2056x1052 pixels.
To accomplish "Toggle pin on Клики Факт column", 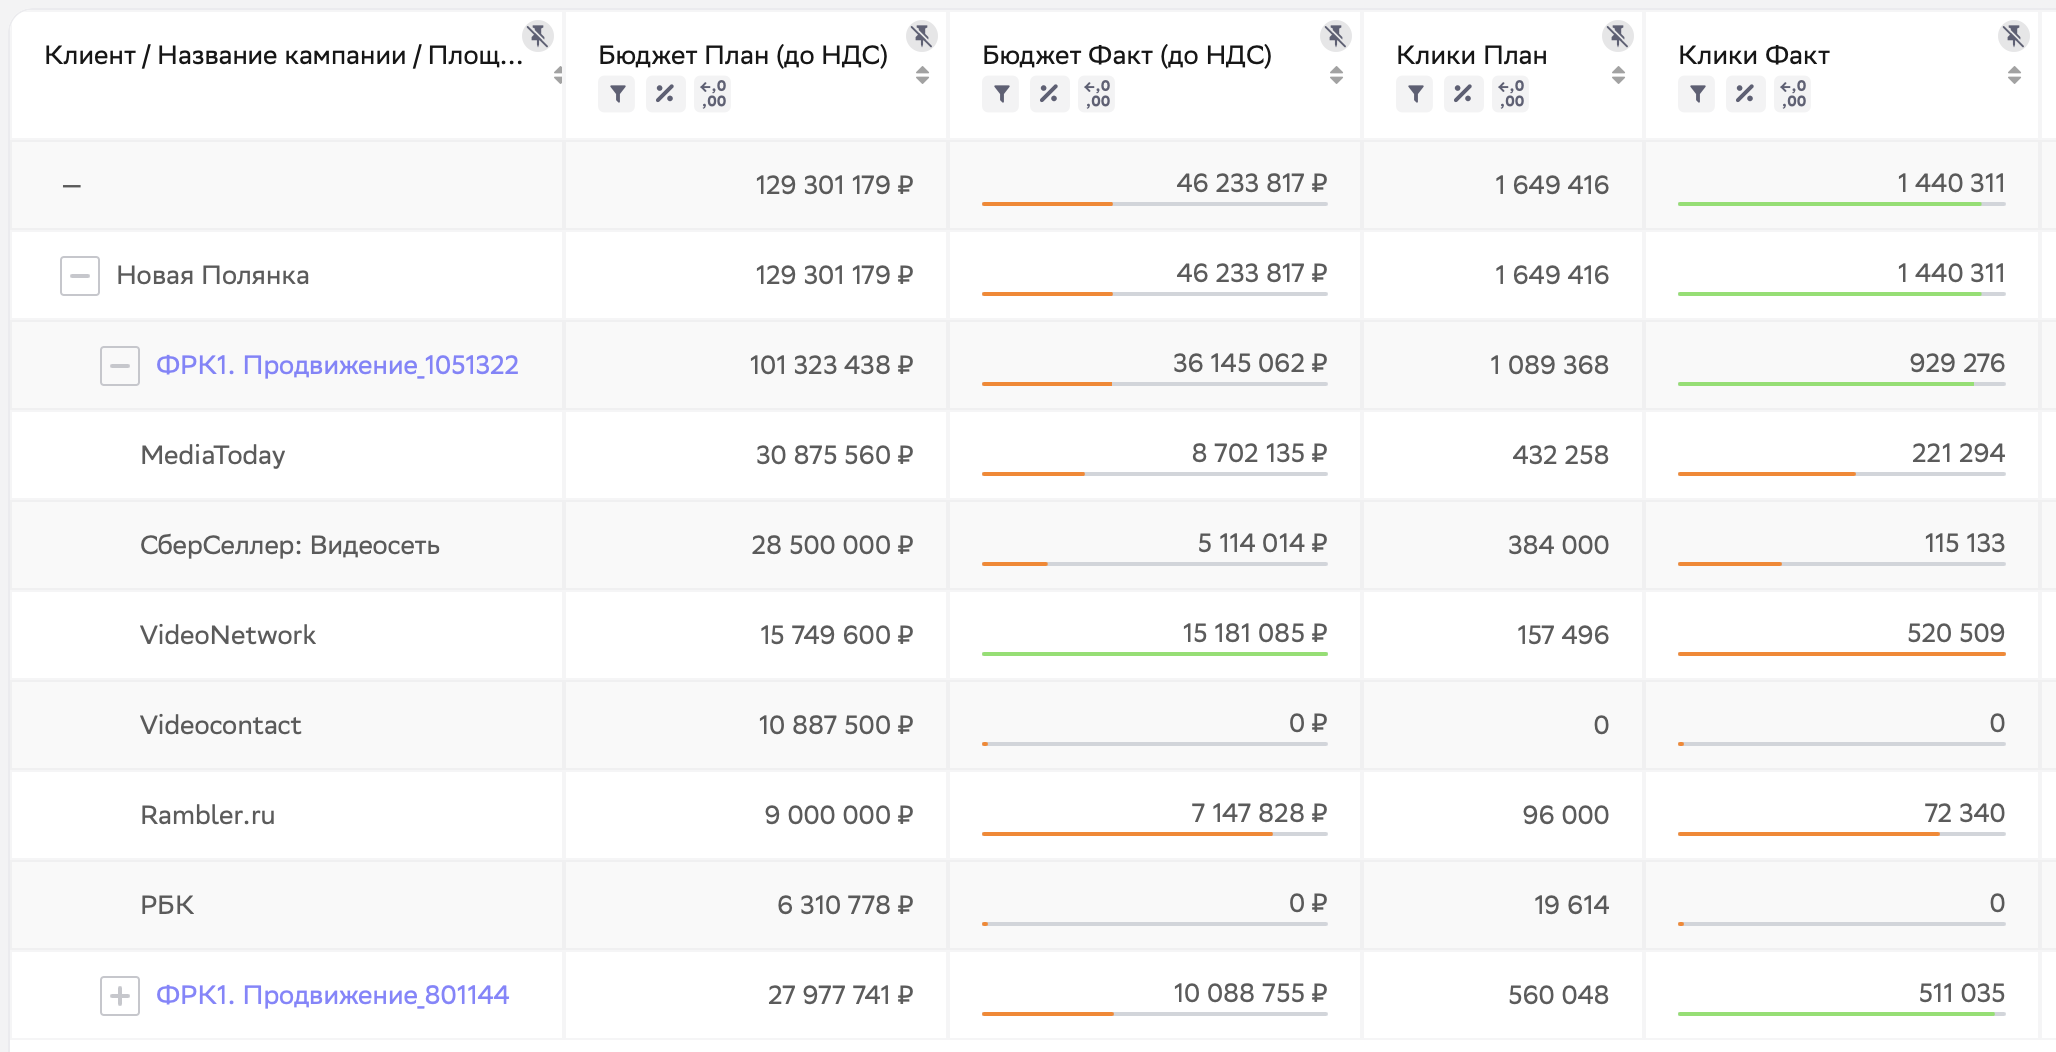I will click(x=2013, y=37).
